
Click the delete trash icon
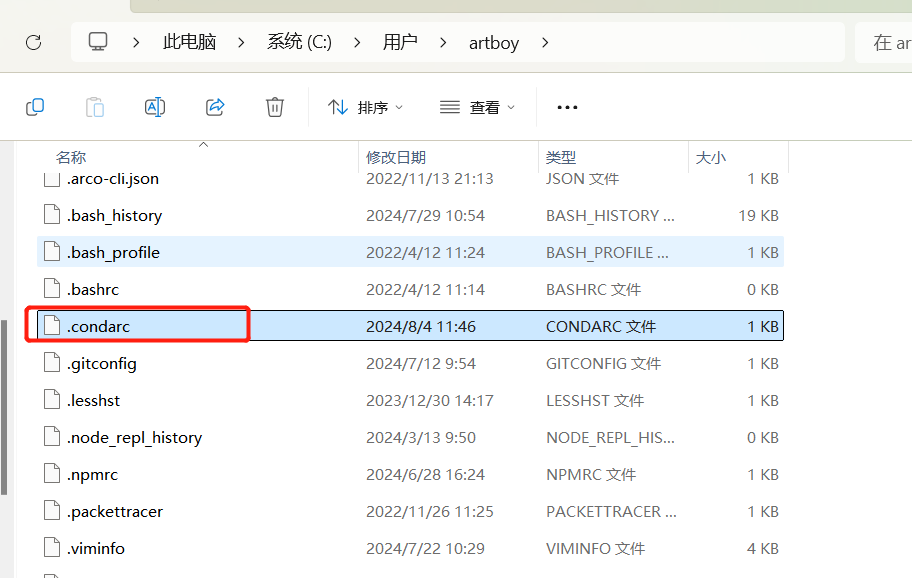[275, 107]
